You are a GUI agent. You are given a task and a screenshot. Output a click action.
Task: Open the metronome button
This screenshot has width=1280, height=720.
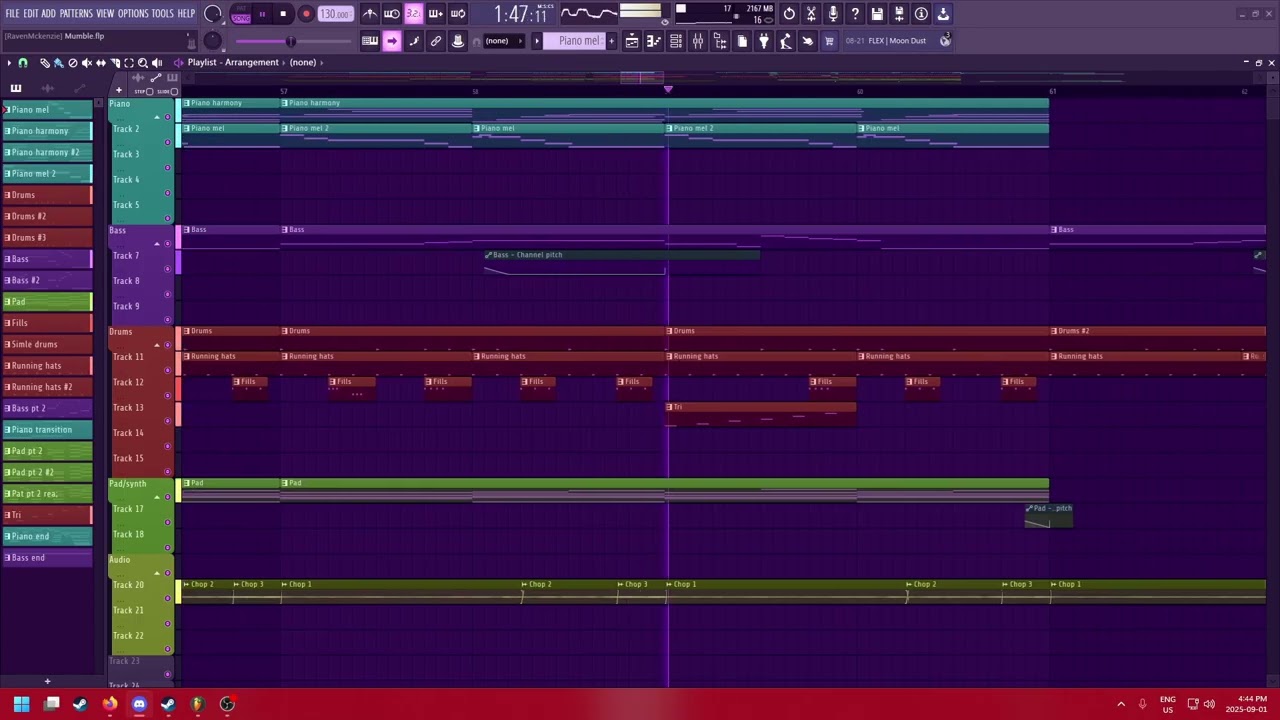click(370, 14)
